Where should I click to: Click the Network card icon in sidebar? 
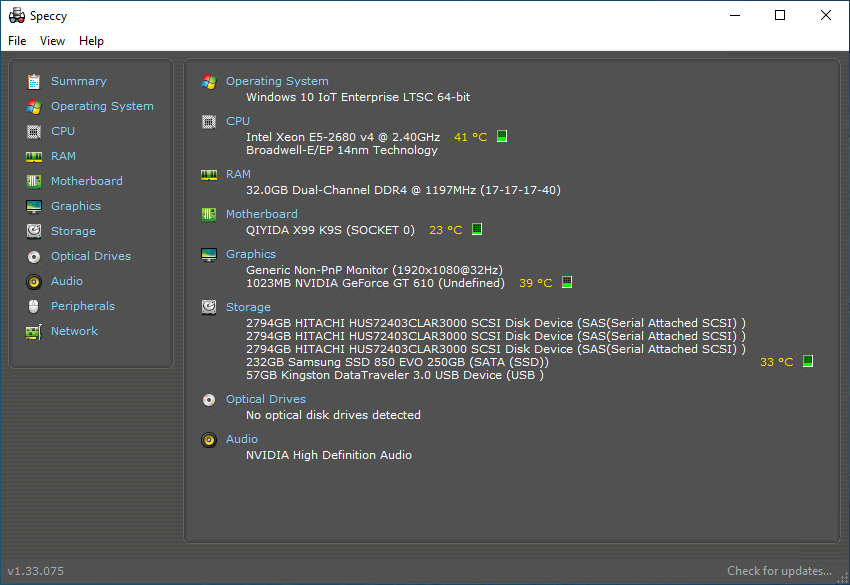point(34,332)
